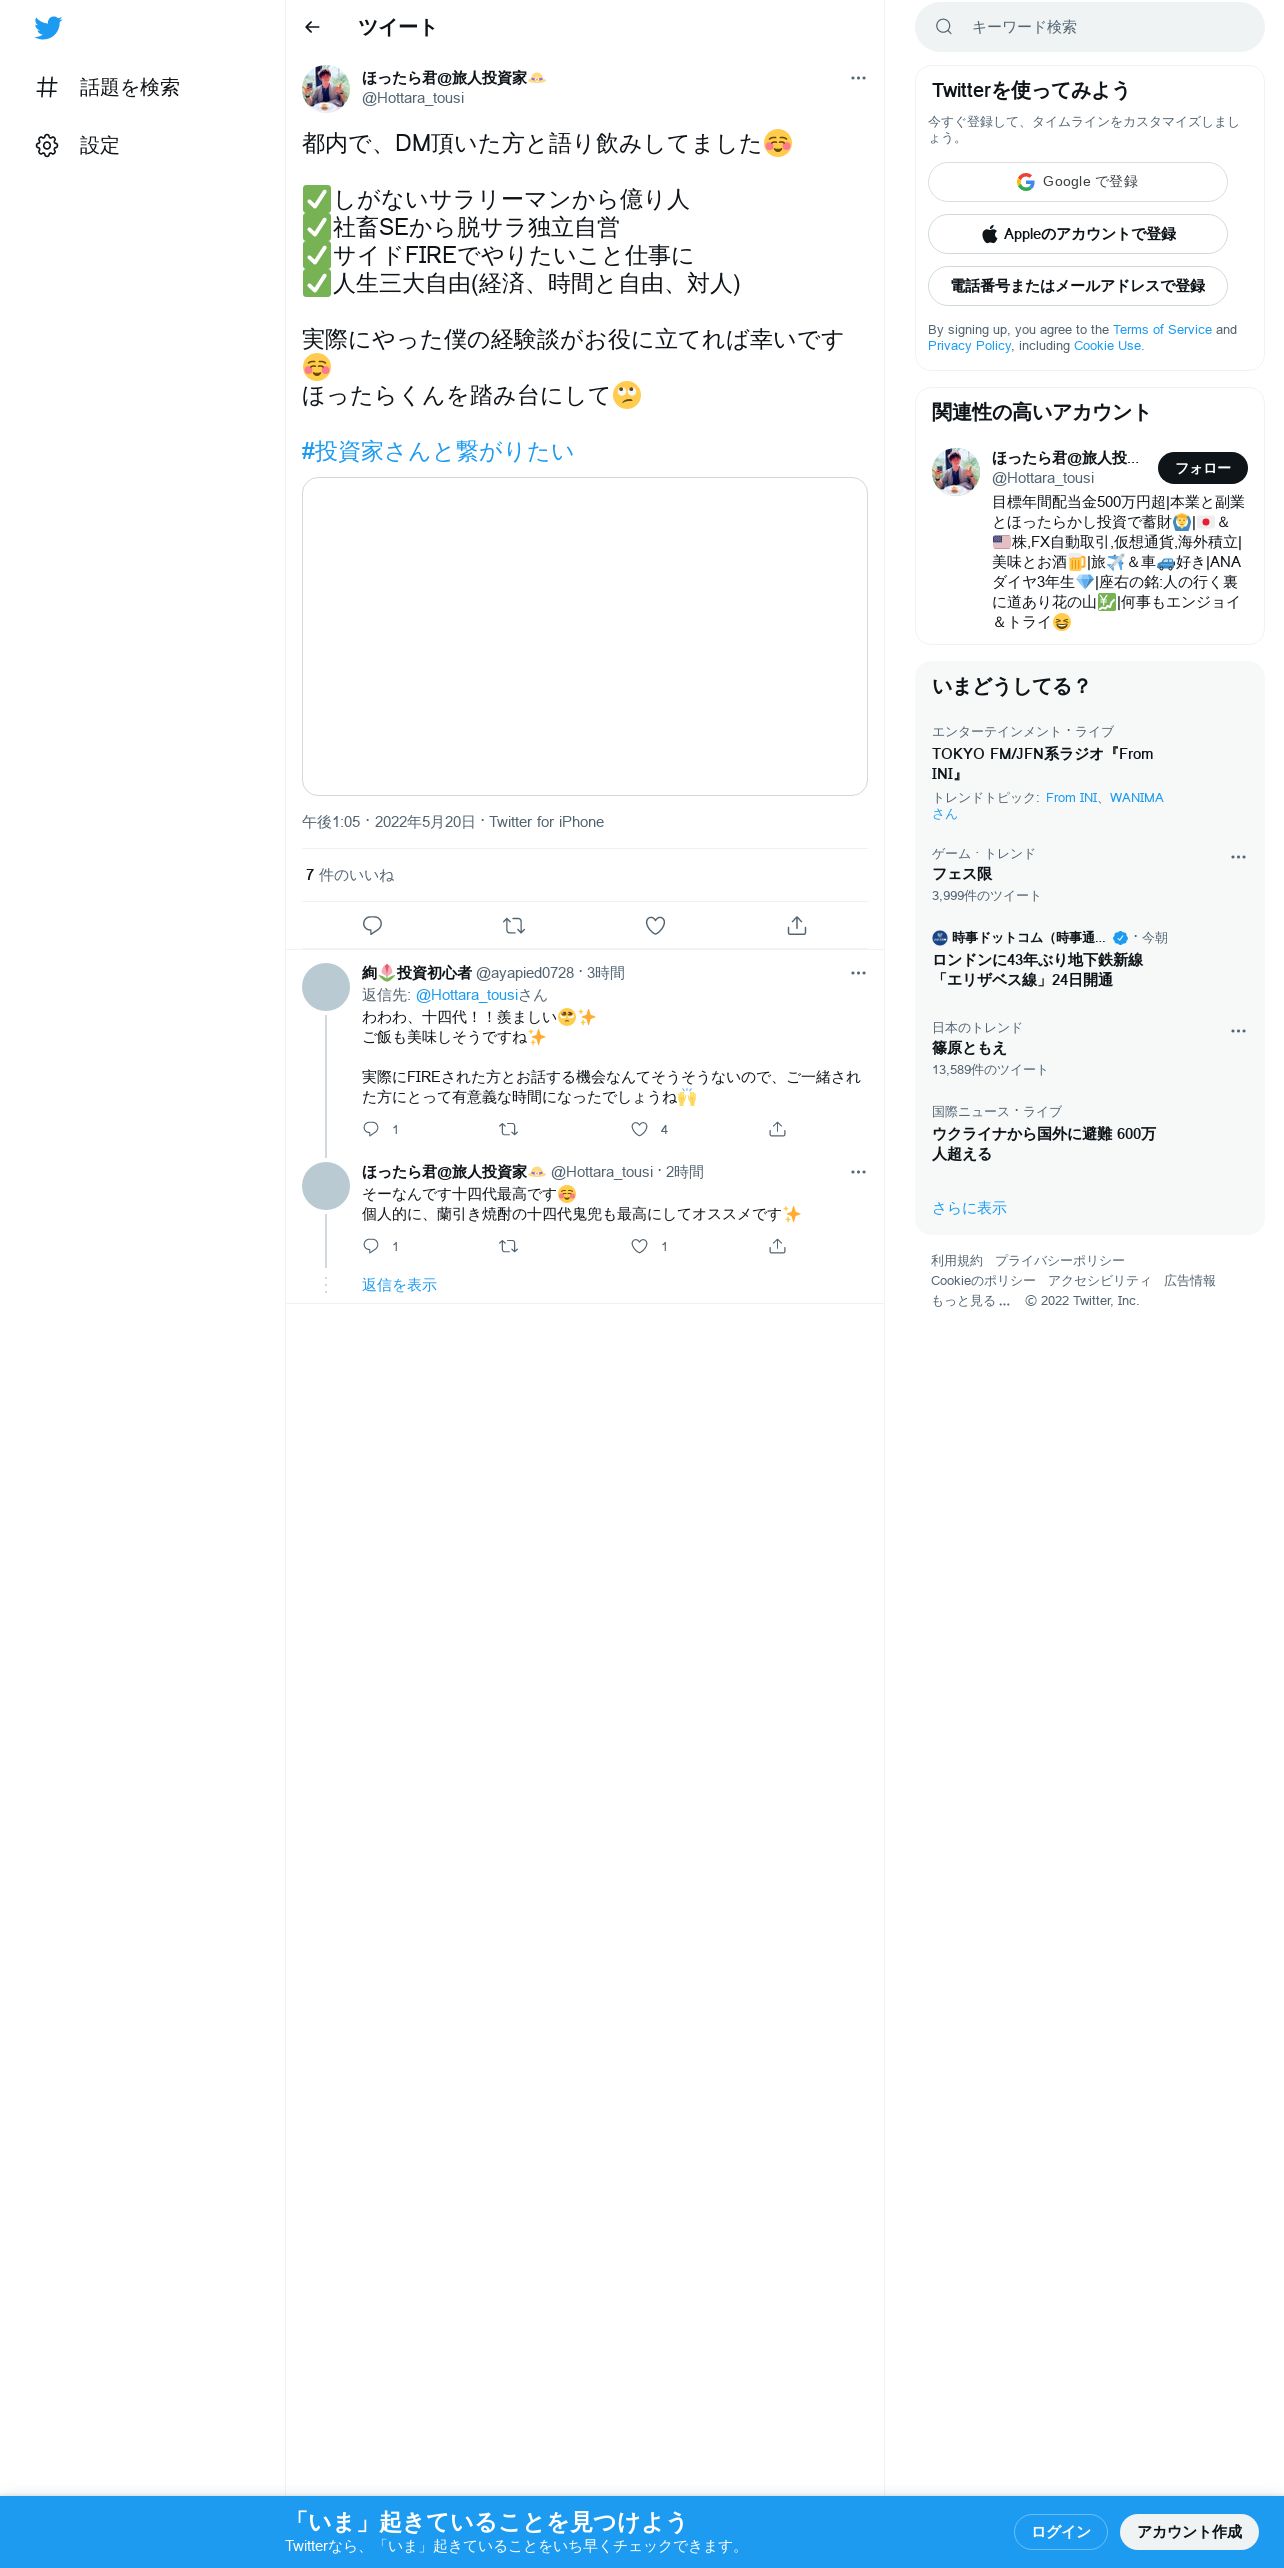Screen dimensions: 1284x2568
Task: Open more options on ayapied0728's reply
Action: (x=858, y=973)
